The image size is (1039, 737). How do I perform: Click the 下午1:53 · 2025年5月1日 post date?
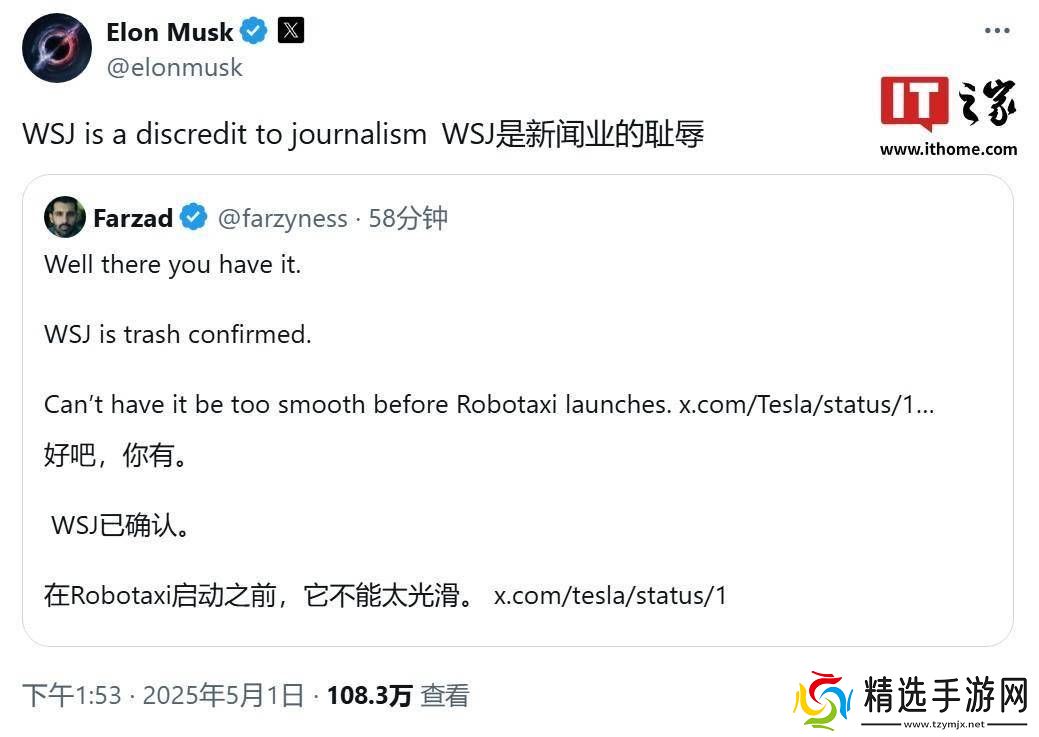tap(162, 695)
